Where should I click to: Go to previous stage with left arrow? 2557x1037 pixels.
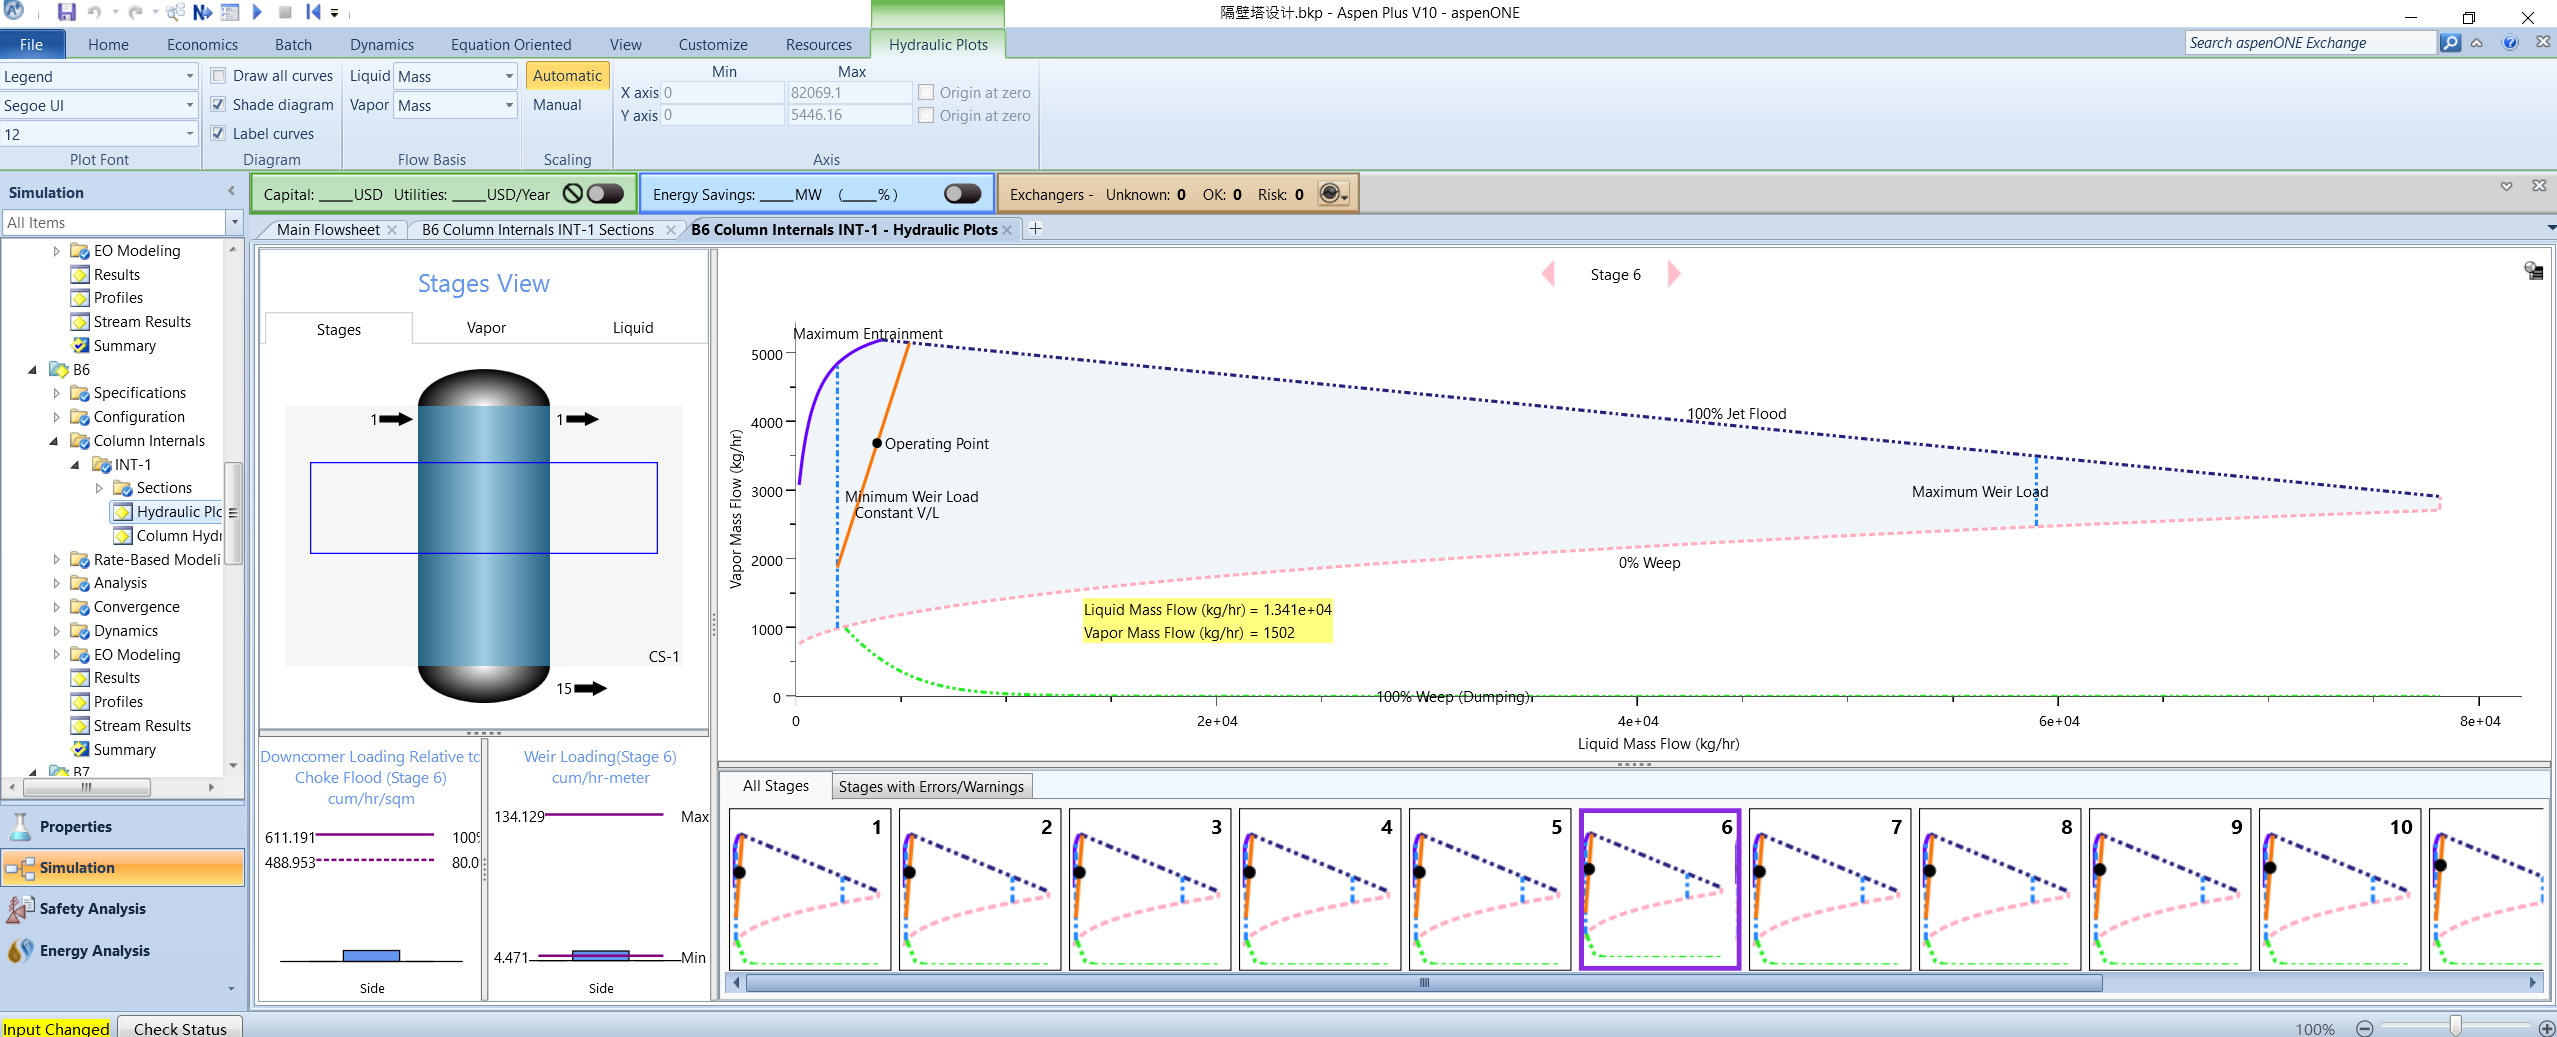[x=1549, y=274]
